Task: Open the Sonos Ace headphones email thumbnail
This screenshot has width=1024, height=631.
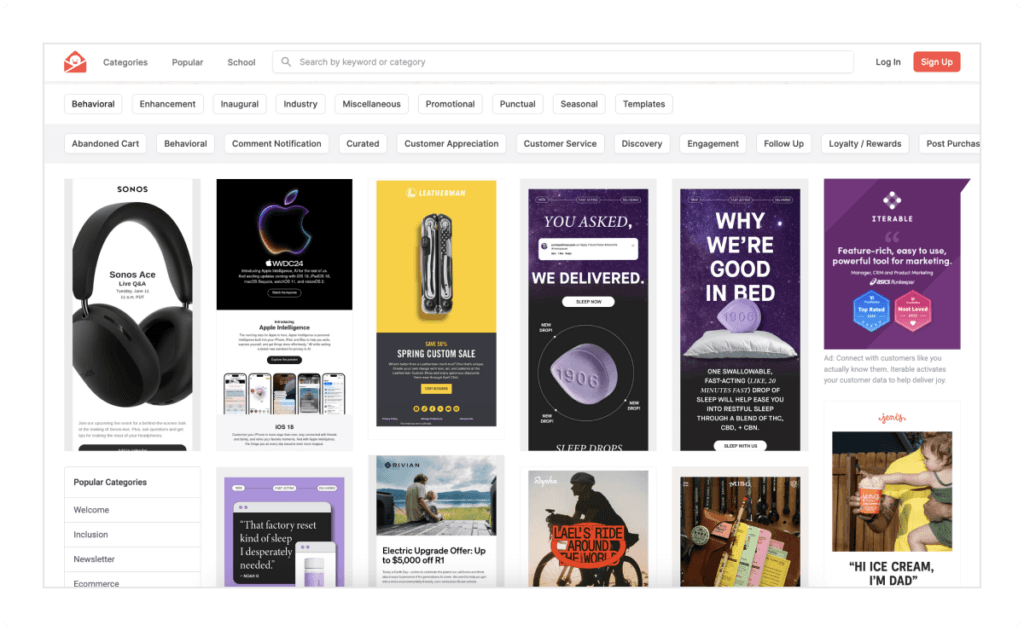Action: (x=132, y=314)
